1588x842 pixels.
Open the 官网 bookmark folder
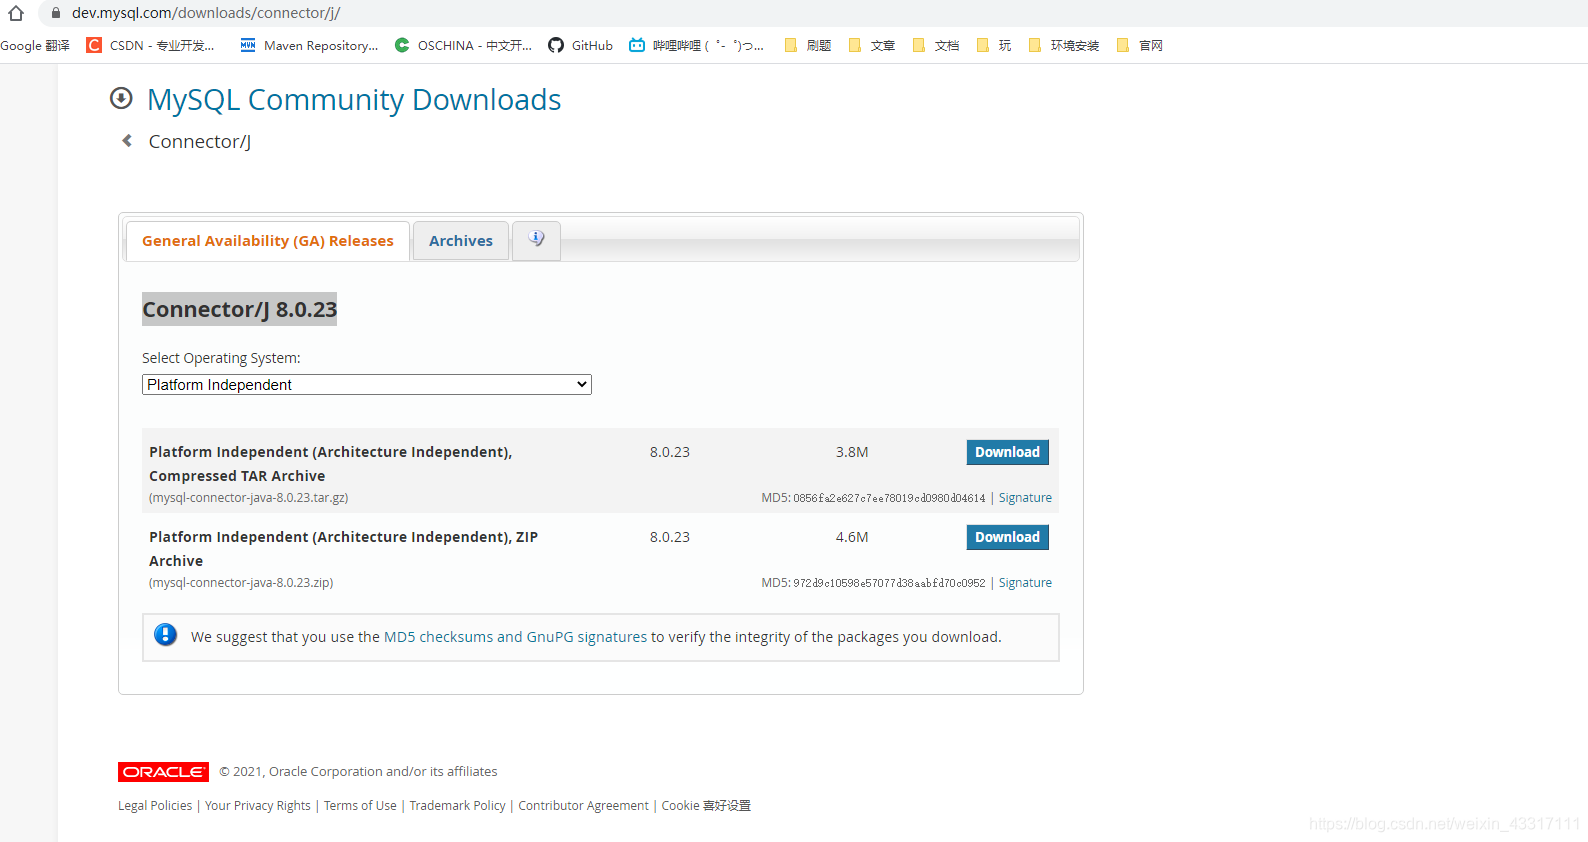click(1139, 45)
